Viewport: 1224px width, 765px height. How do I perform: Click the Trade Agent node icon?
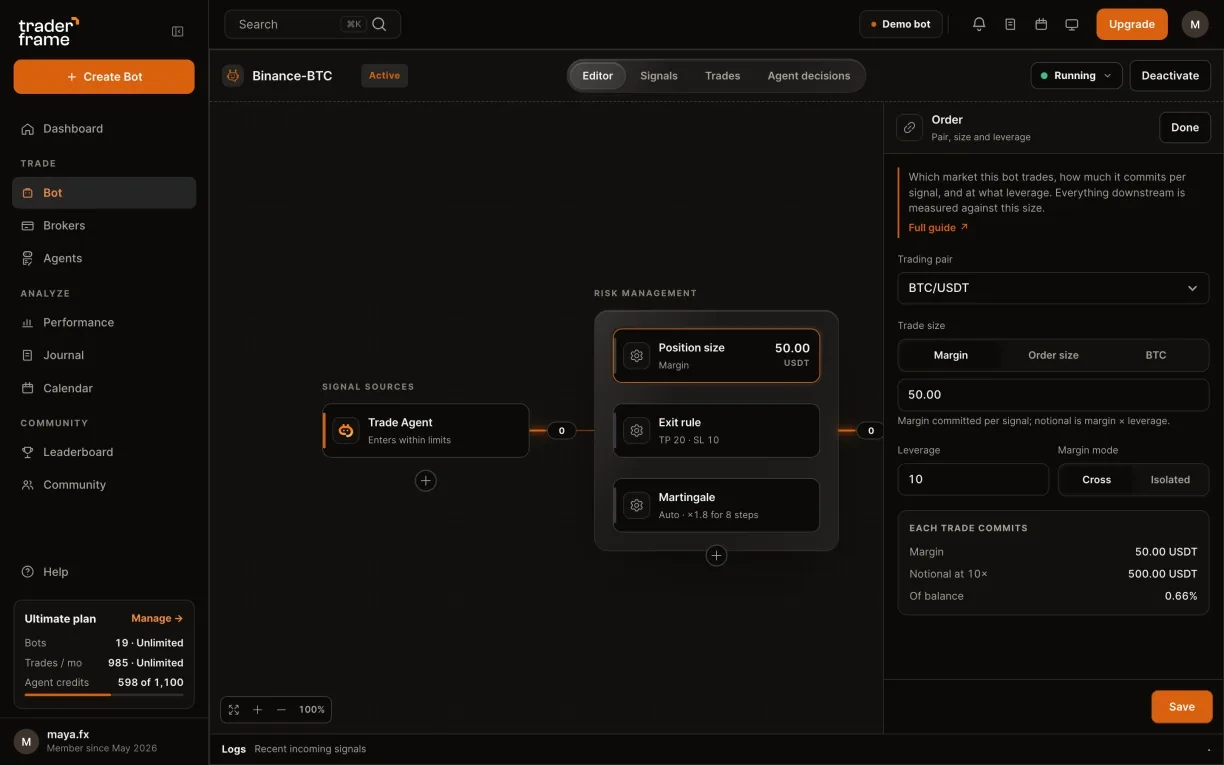[346, 430]
